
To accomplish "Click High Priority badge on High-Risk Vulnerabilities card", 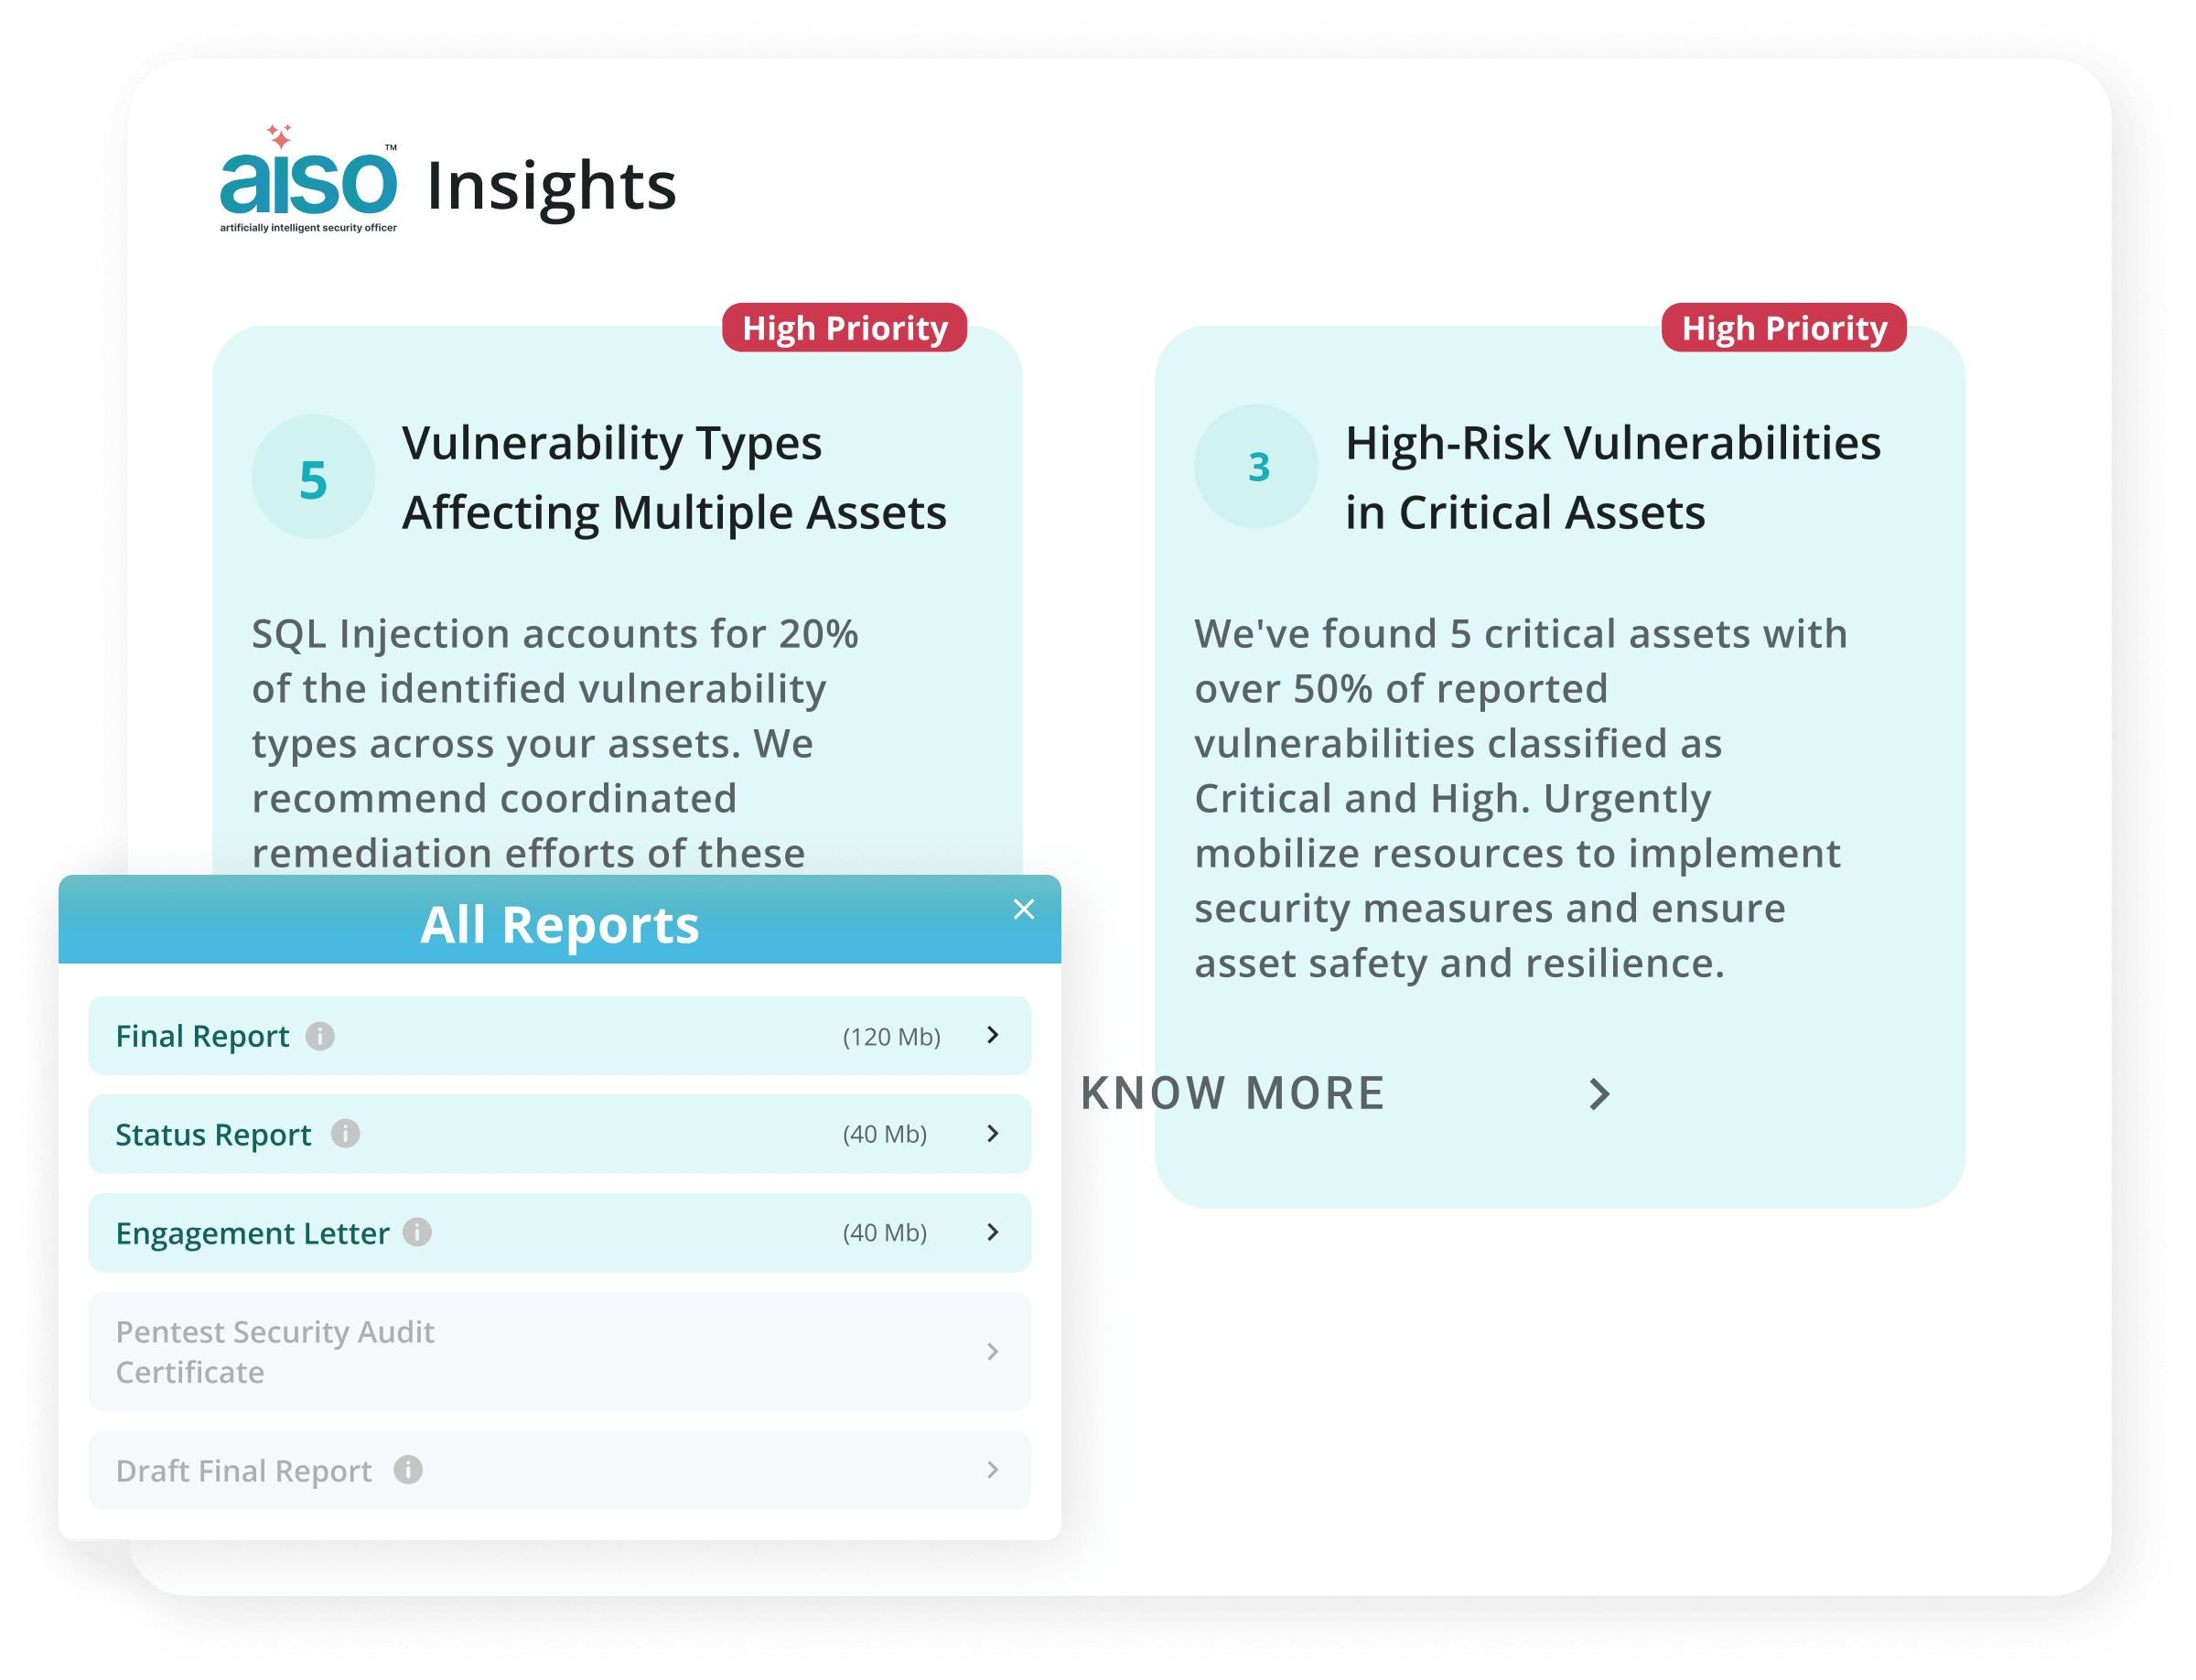I will [x=1783, y=328].
